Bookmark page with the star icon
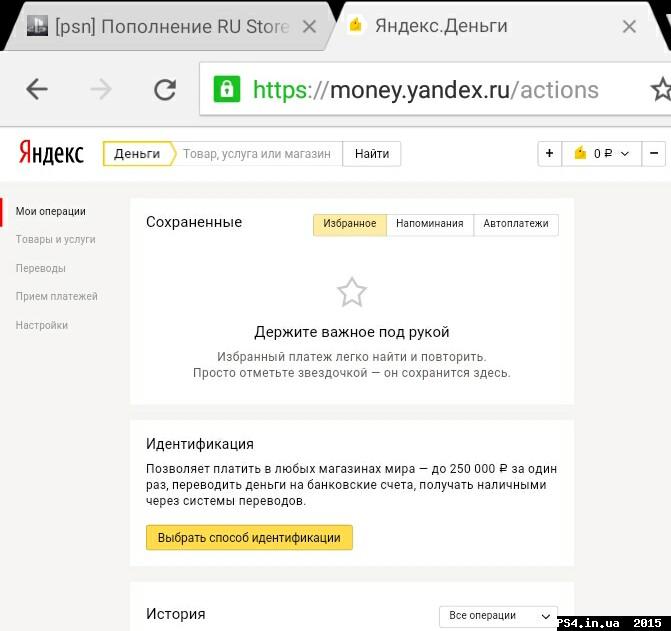 pos(660,90)
